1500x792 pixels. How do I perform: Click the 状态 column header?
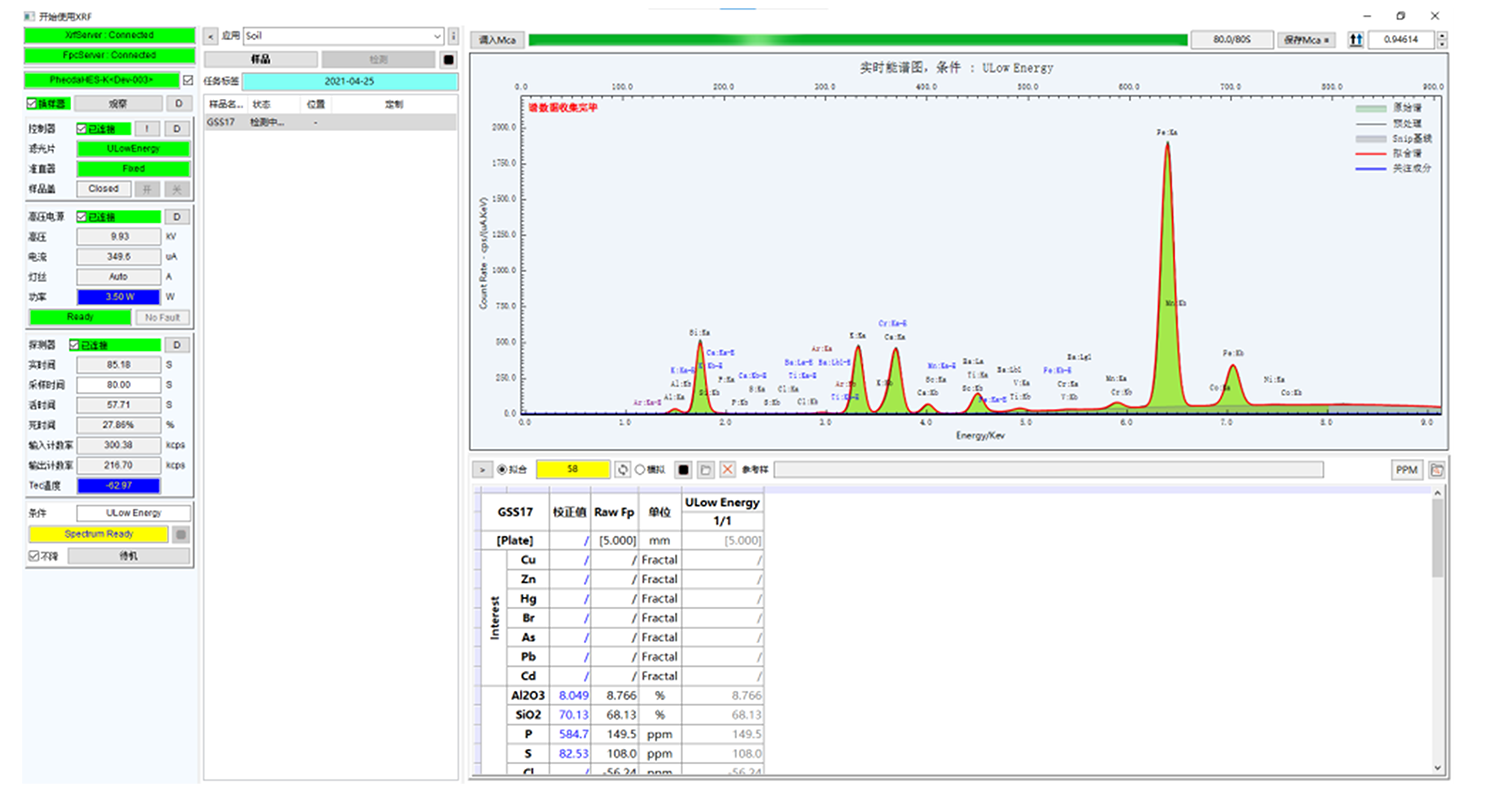pyautogui.click(x=262, y=104)
